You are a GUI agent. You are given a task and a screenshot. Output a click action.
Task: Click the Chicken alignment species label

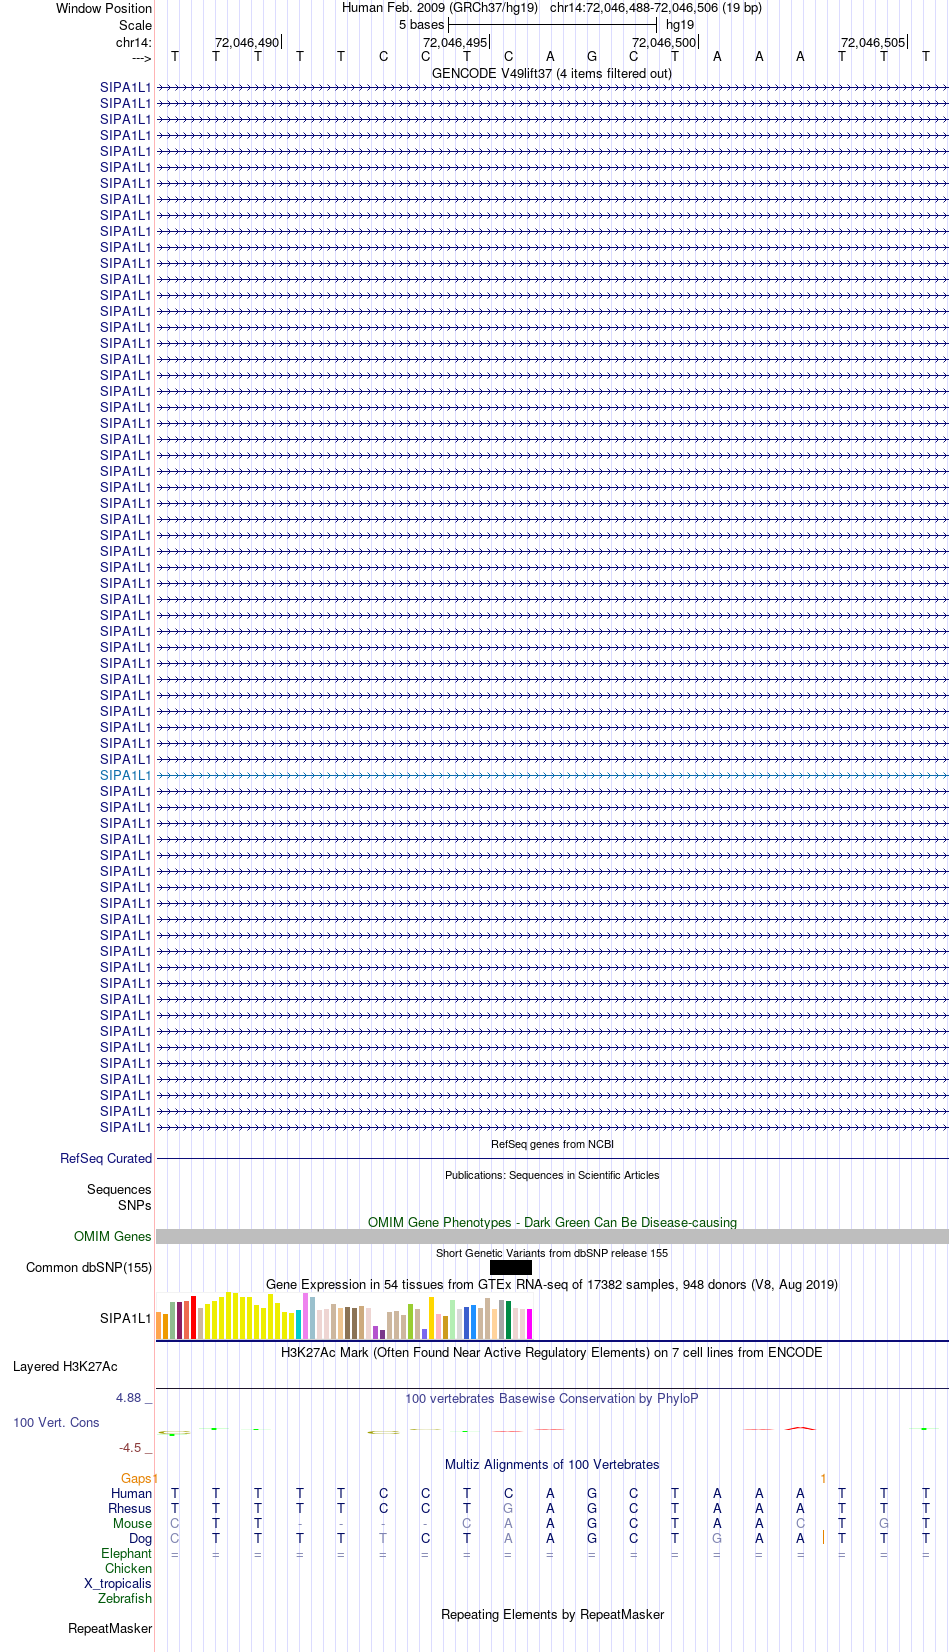(129, 1569)
